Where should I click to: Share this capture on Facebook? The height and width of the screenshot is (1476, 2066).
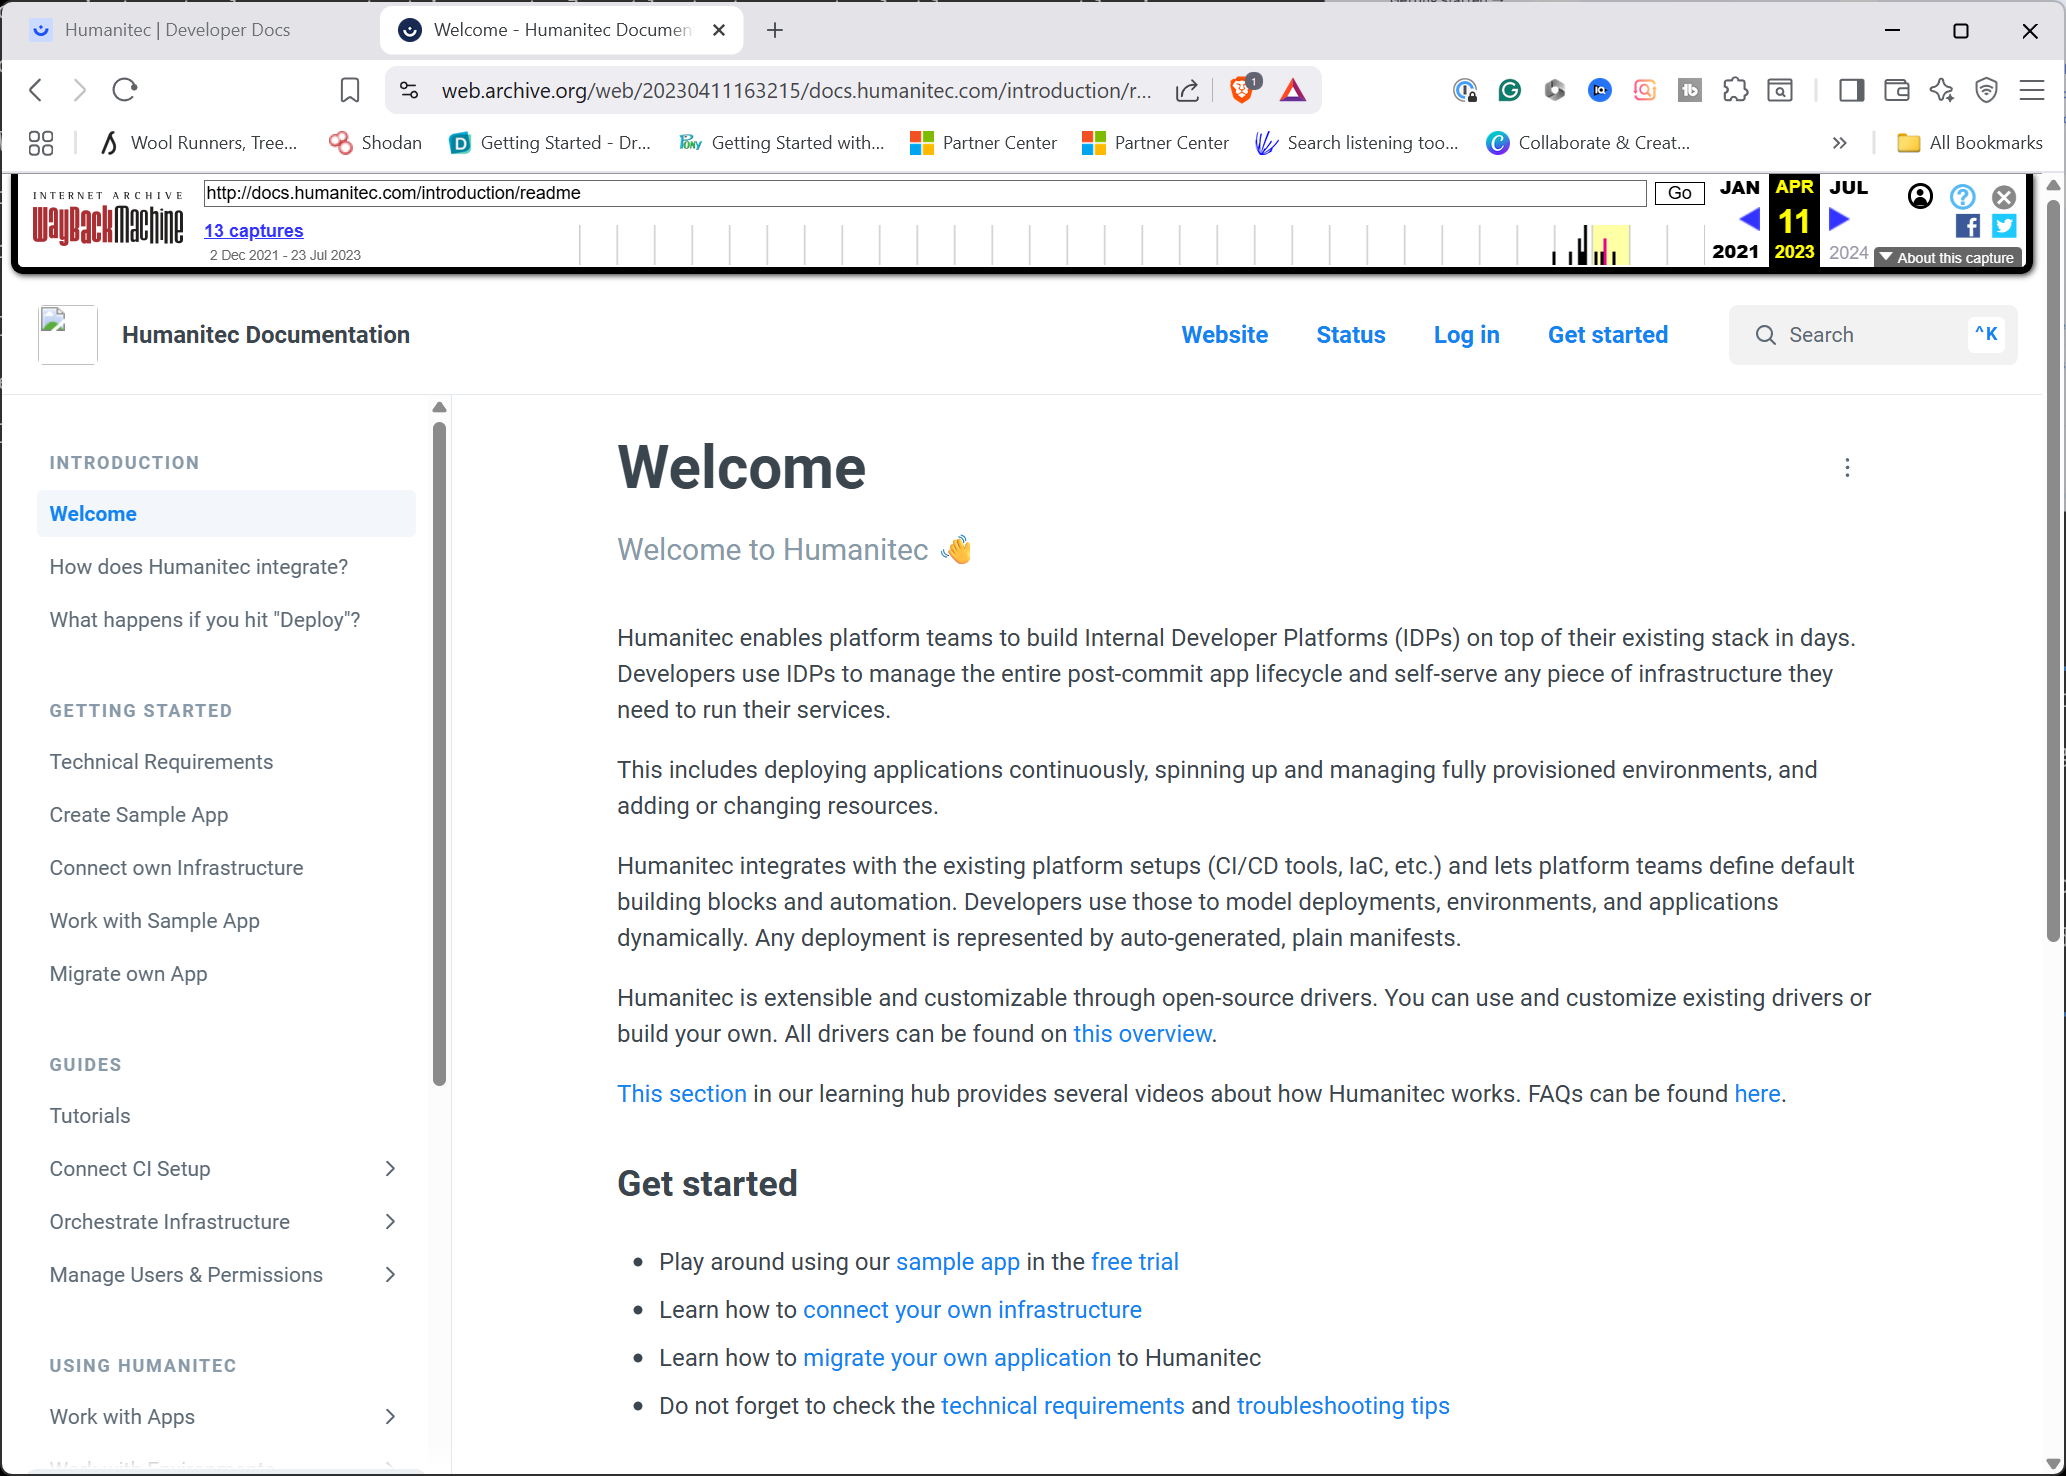pos(1967,226)
